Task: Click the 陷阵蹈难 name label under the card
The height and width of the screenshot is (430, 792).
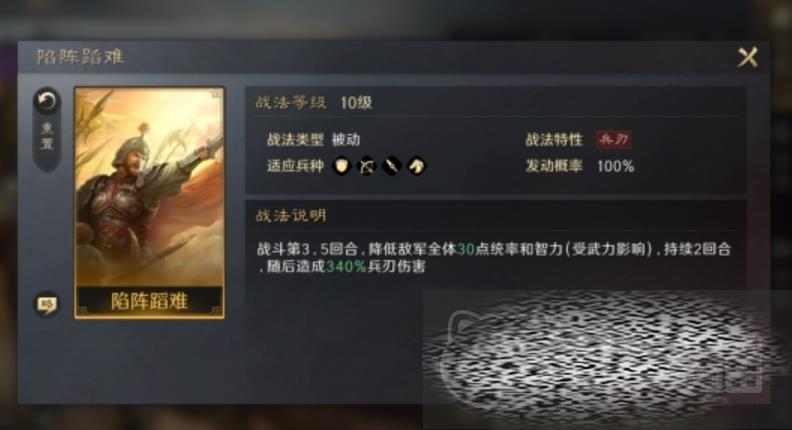Action: 149,302
